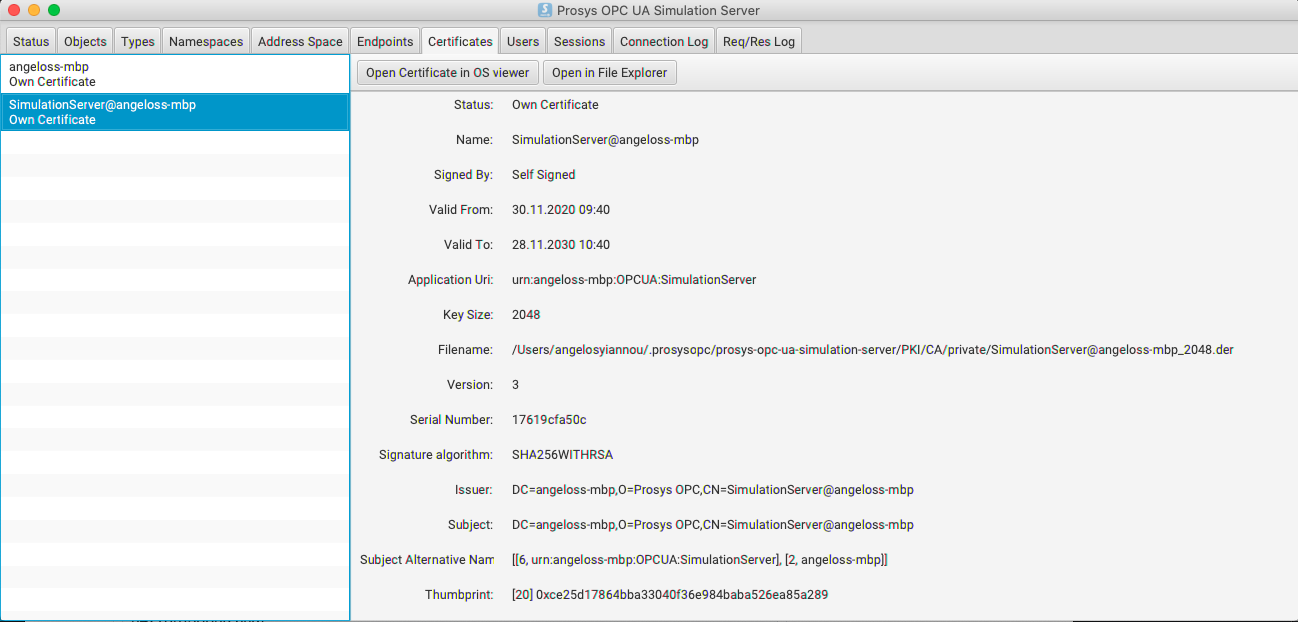Switch to the Status tab
Screen dimensions: 1298x622
pyautogui.click(x=30, y=41)
